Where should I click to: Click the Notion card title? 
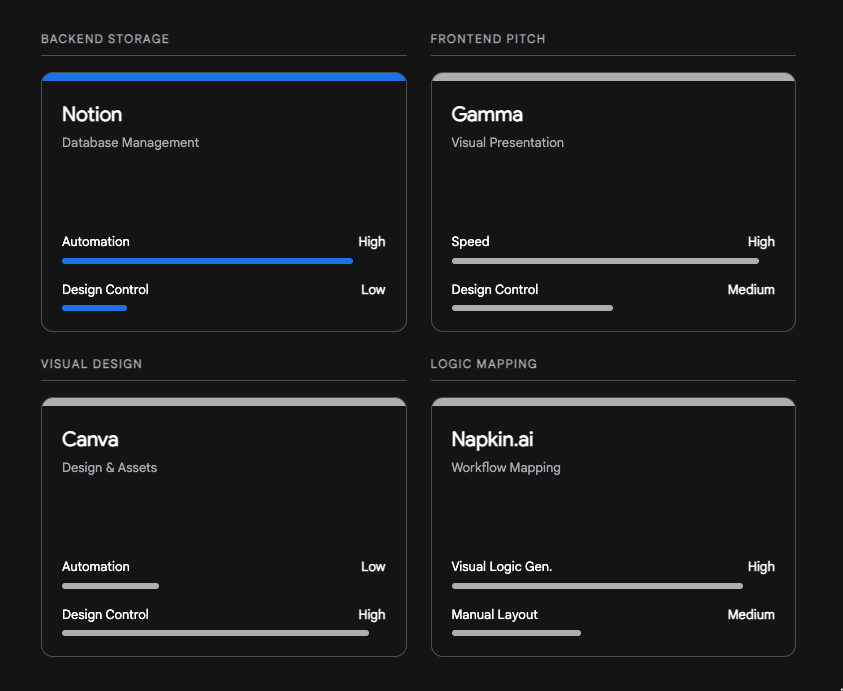(x=92, y=114)
